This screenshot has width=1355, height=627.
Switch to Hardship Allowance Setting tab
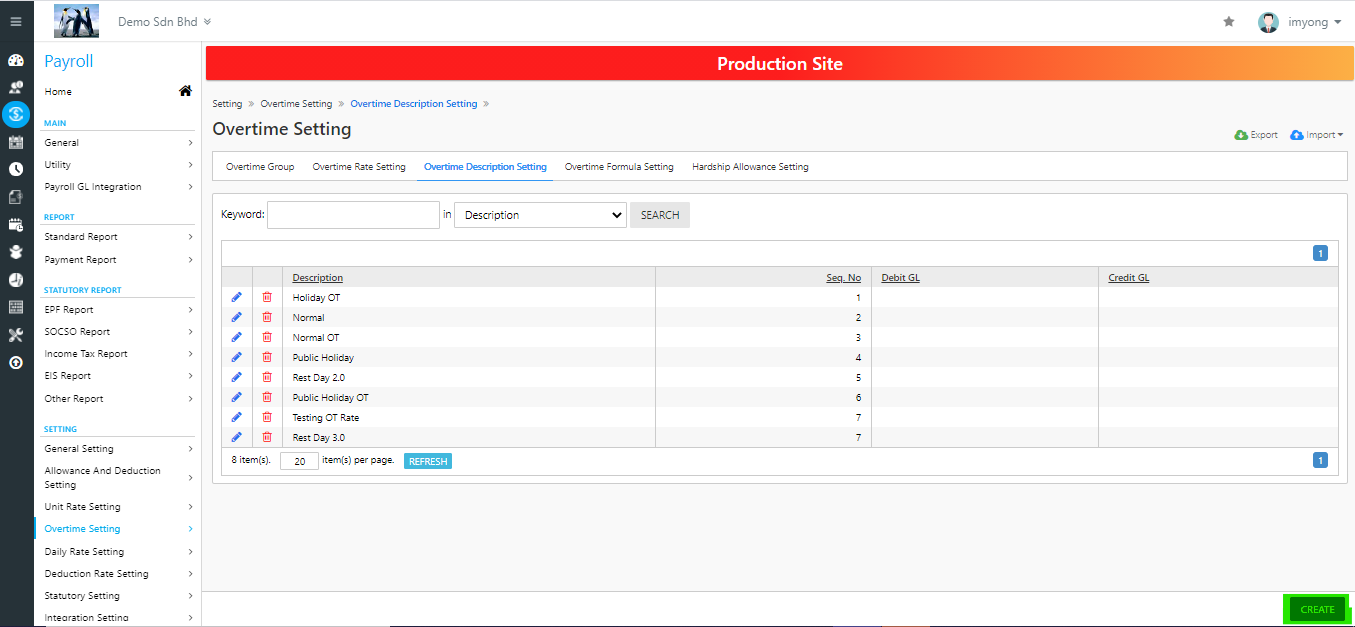[750, 167]
